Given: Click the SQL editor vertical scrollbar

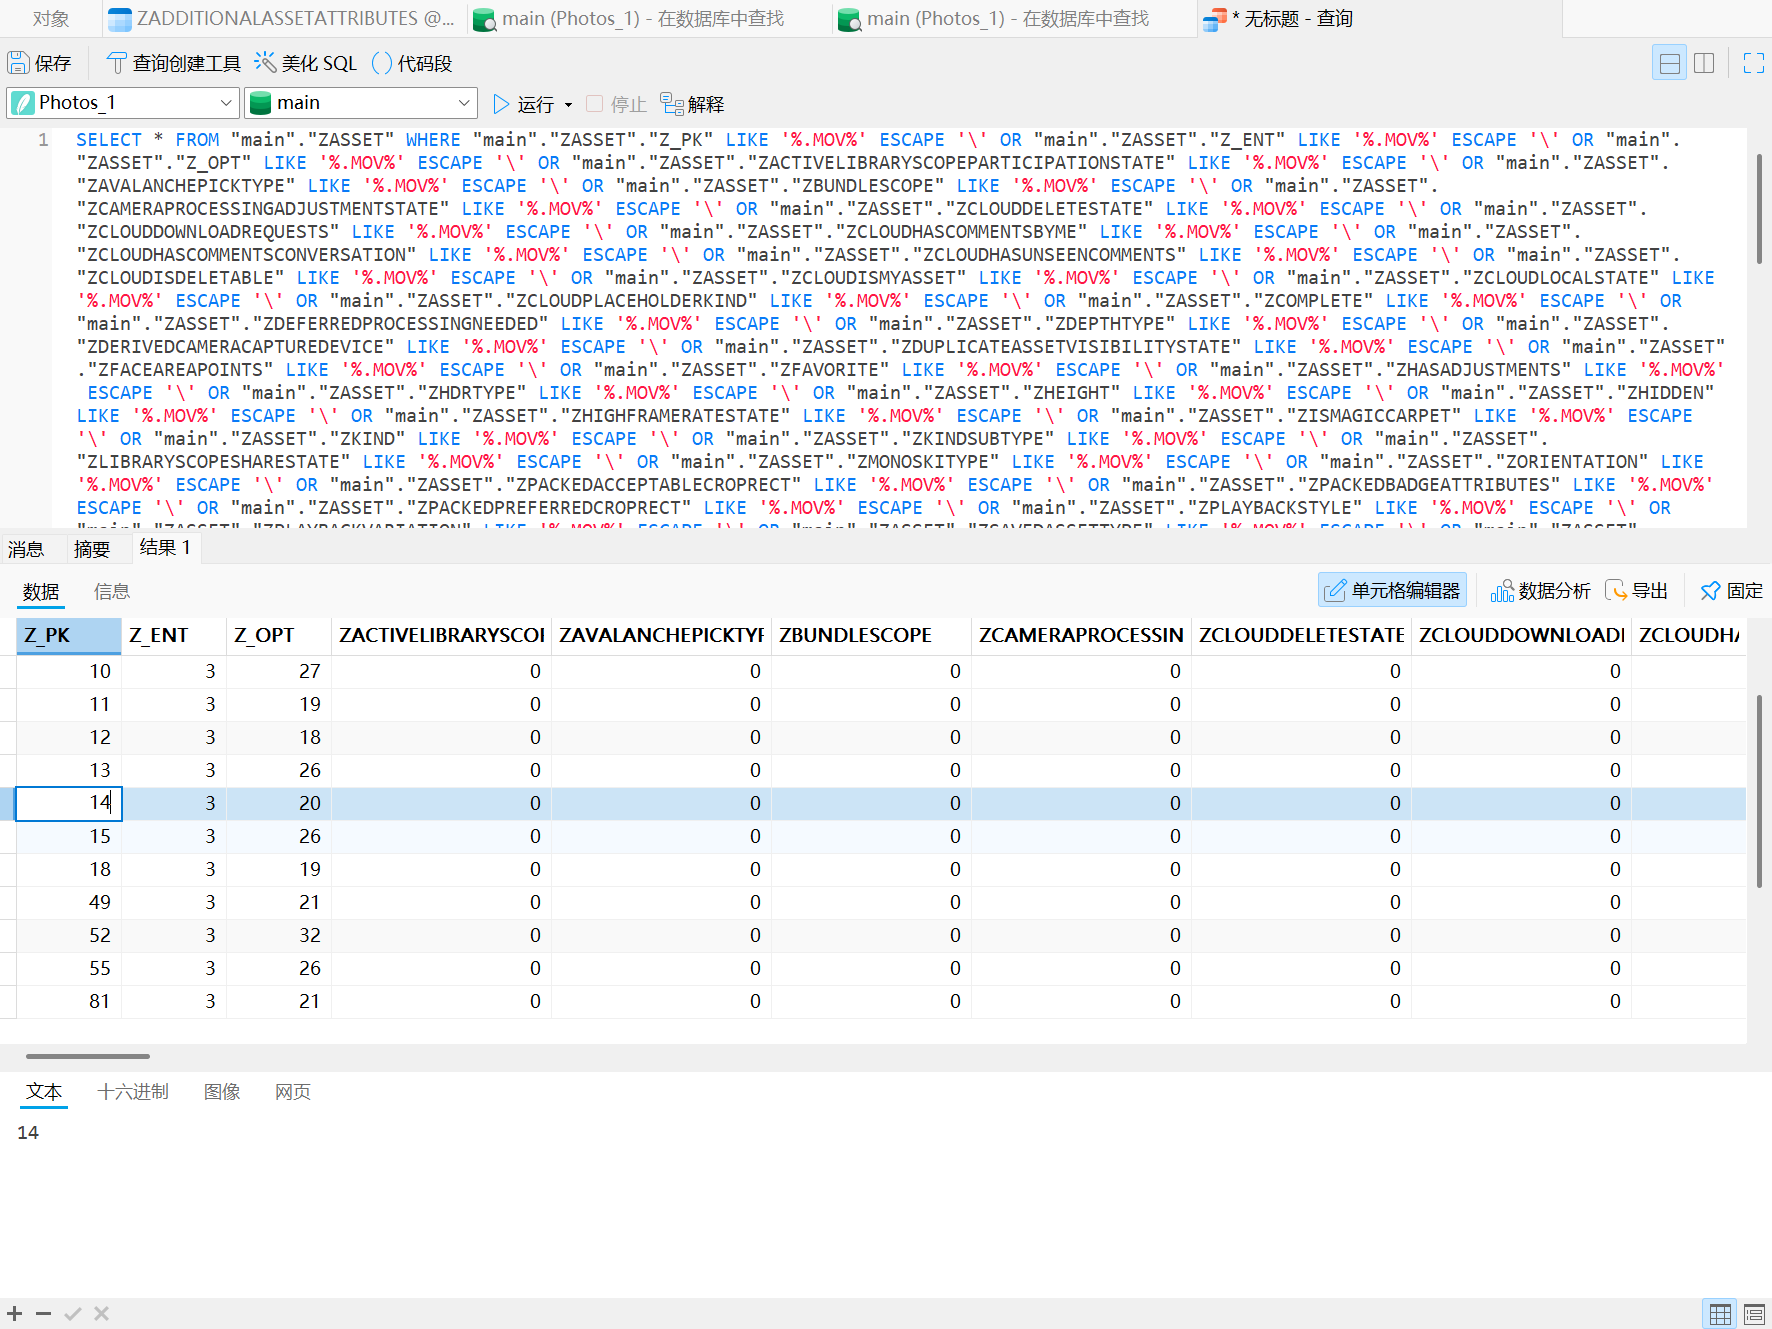Looking at the screenshot, I should click(1758, 210).
